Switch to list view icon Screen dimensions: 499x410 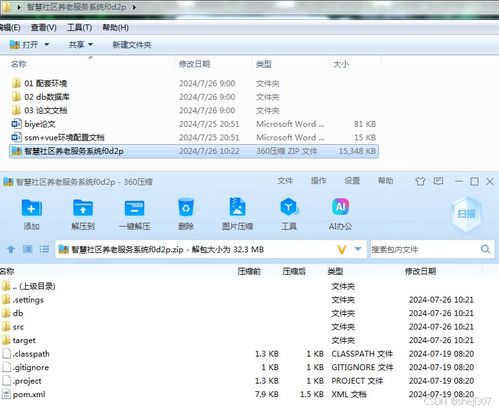(44, 249)
